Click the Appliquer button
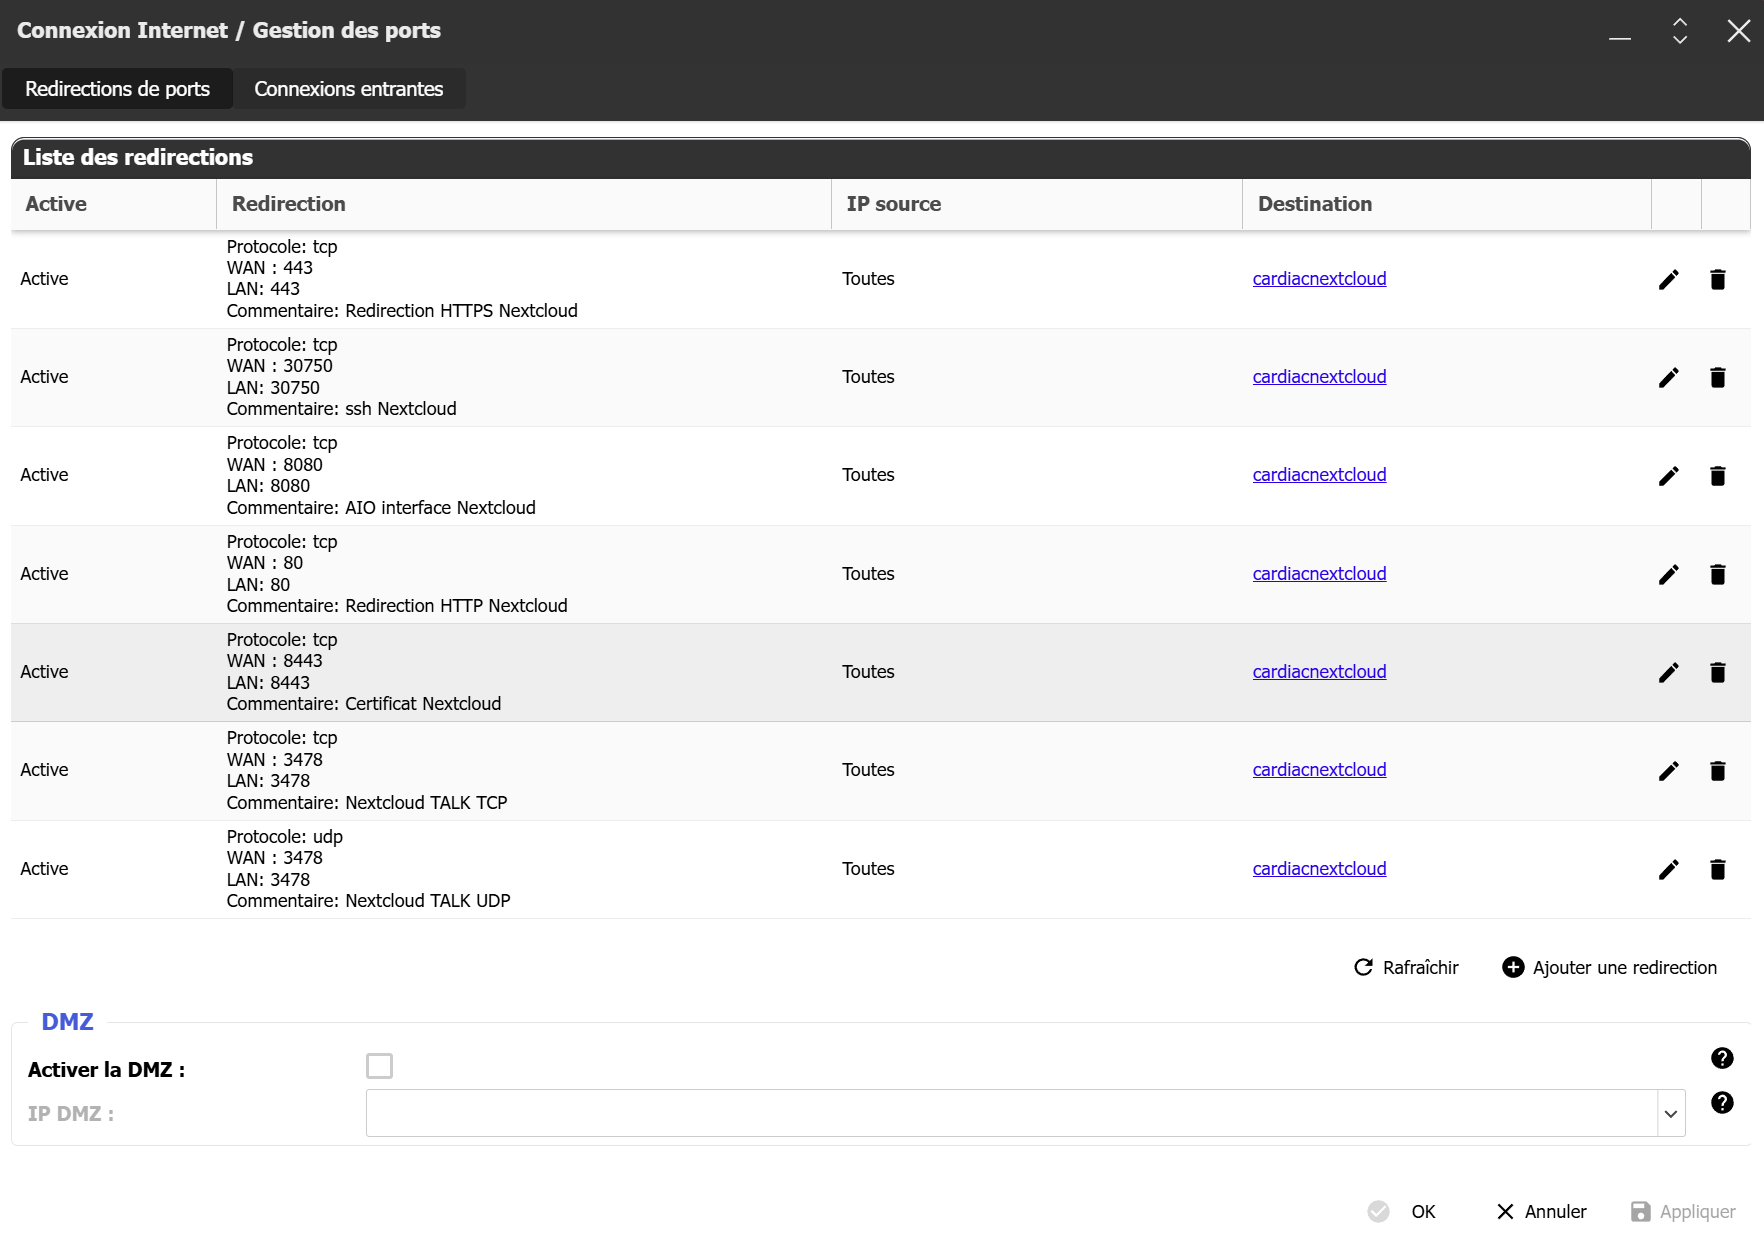 (x=1683, y=1212)
